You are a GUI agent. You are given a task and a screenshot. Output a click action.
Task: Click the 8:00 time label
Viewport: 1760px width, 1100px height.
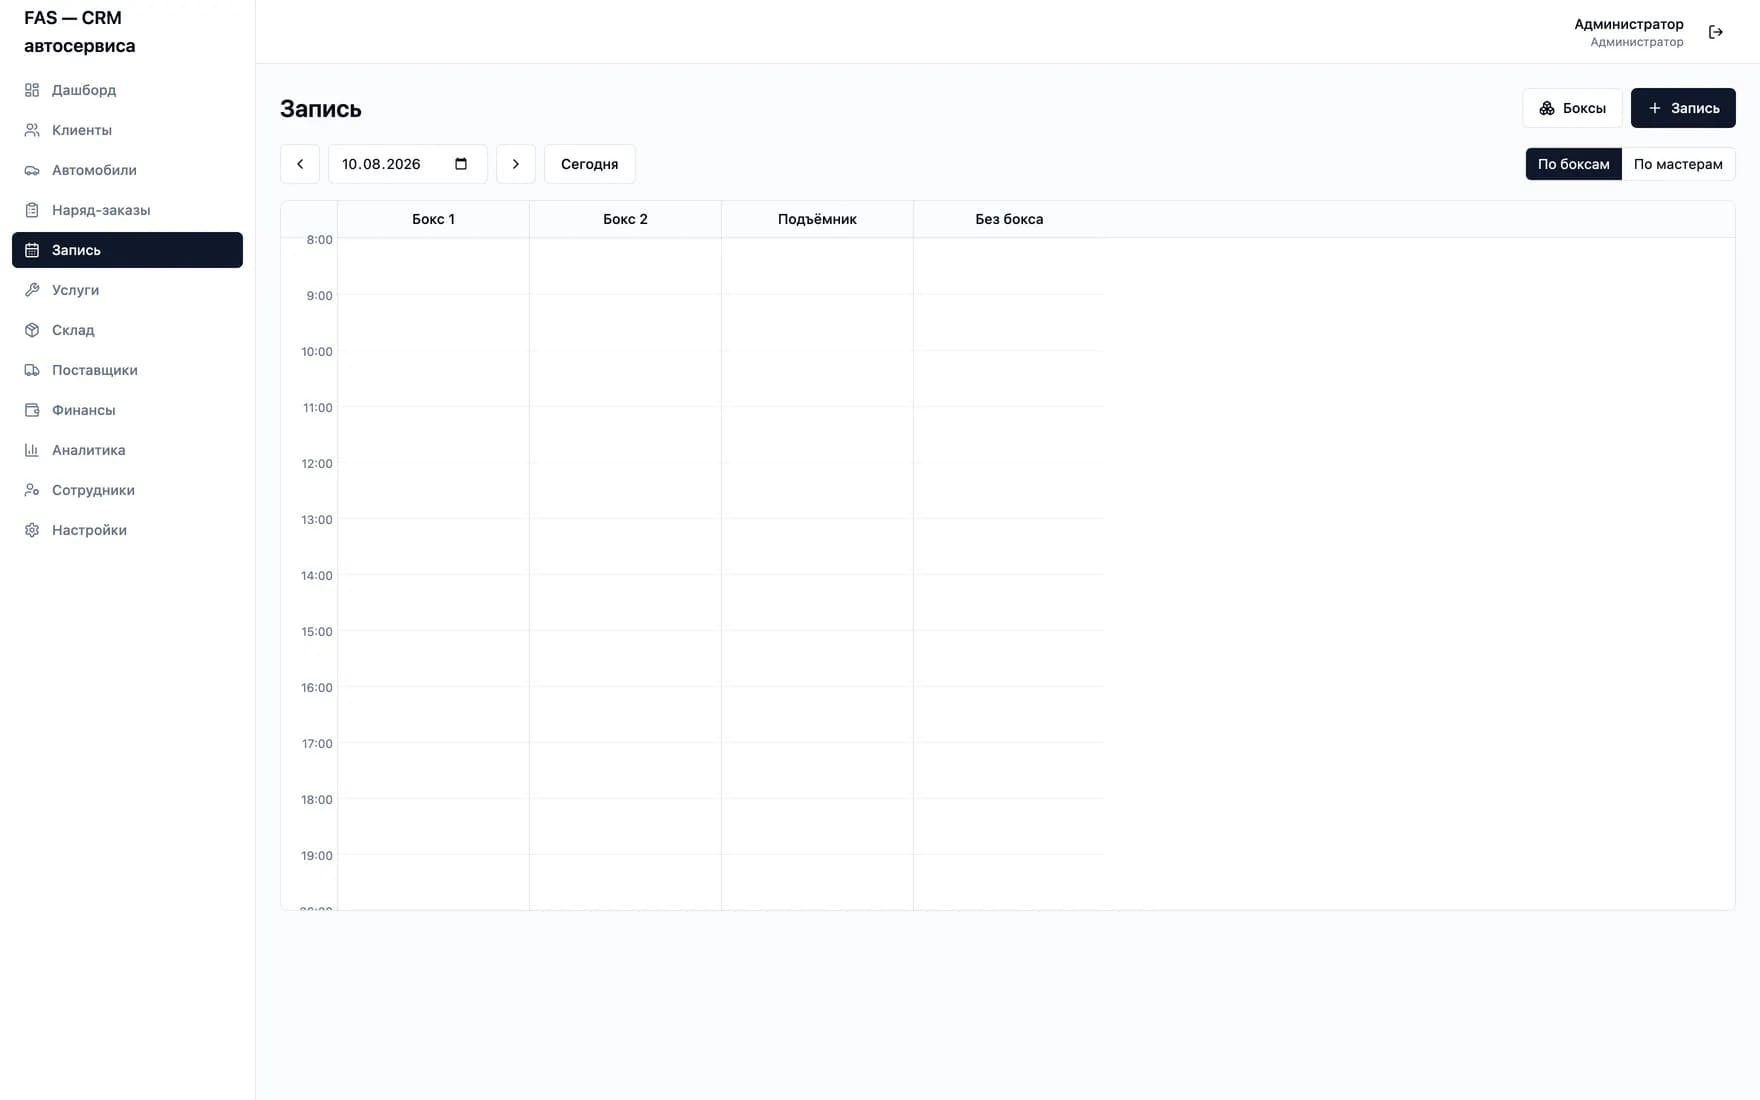pyautogui.click(x=319, y=240)
